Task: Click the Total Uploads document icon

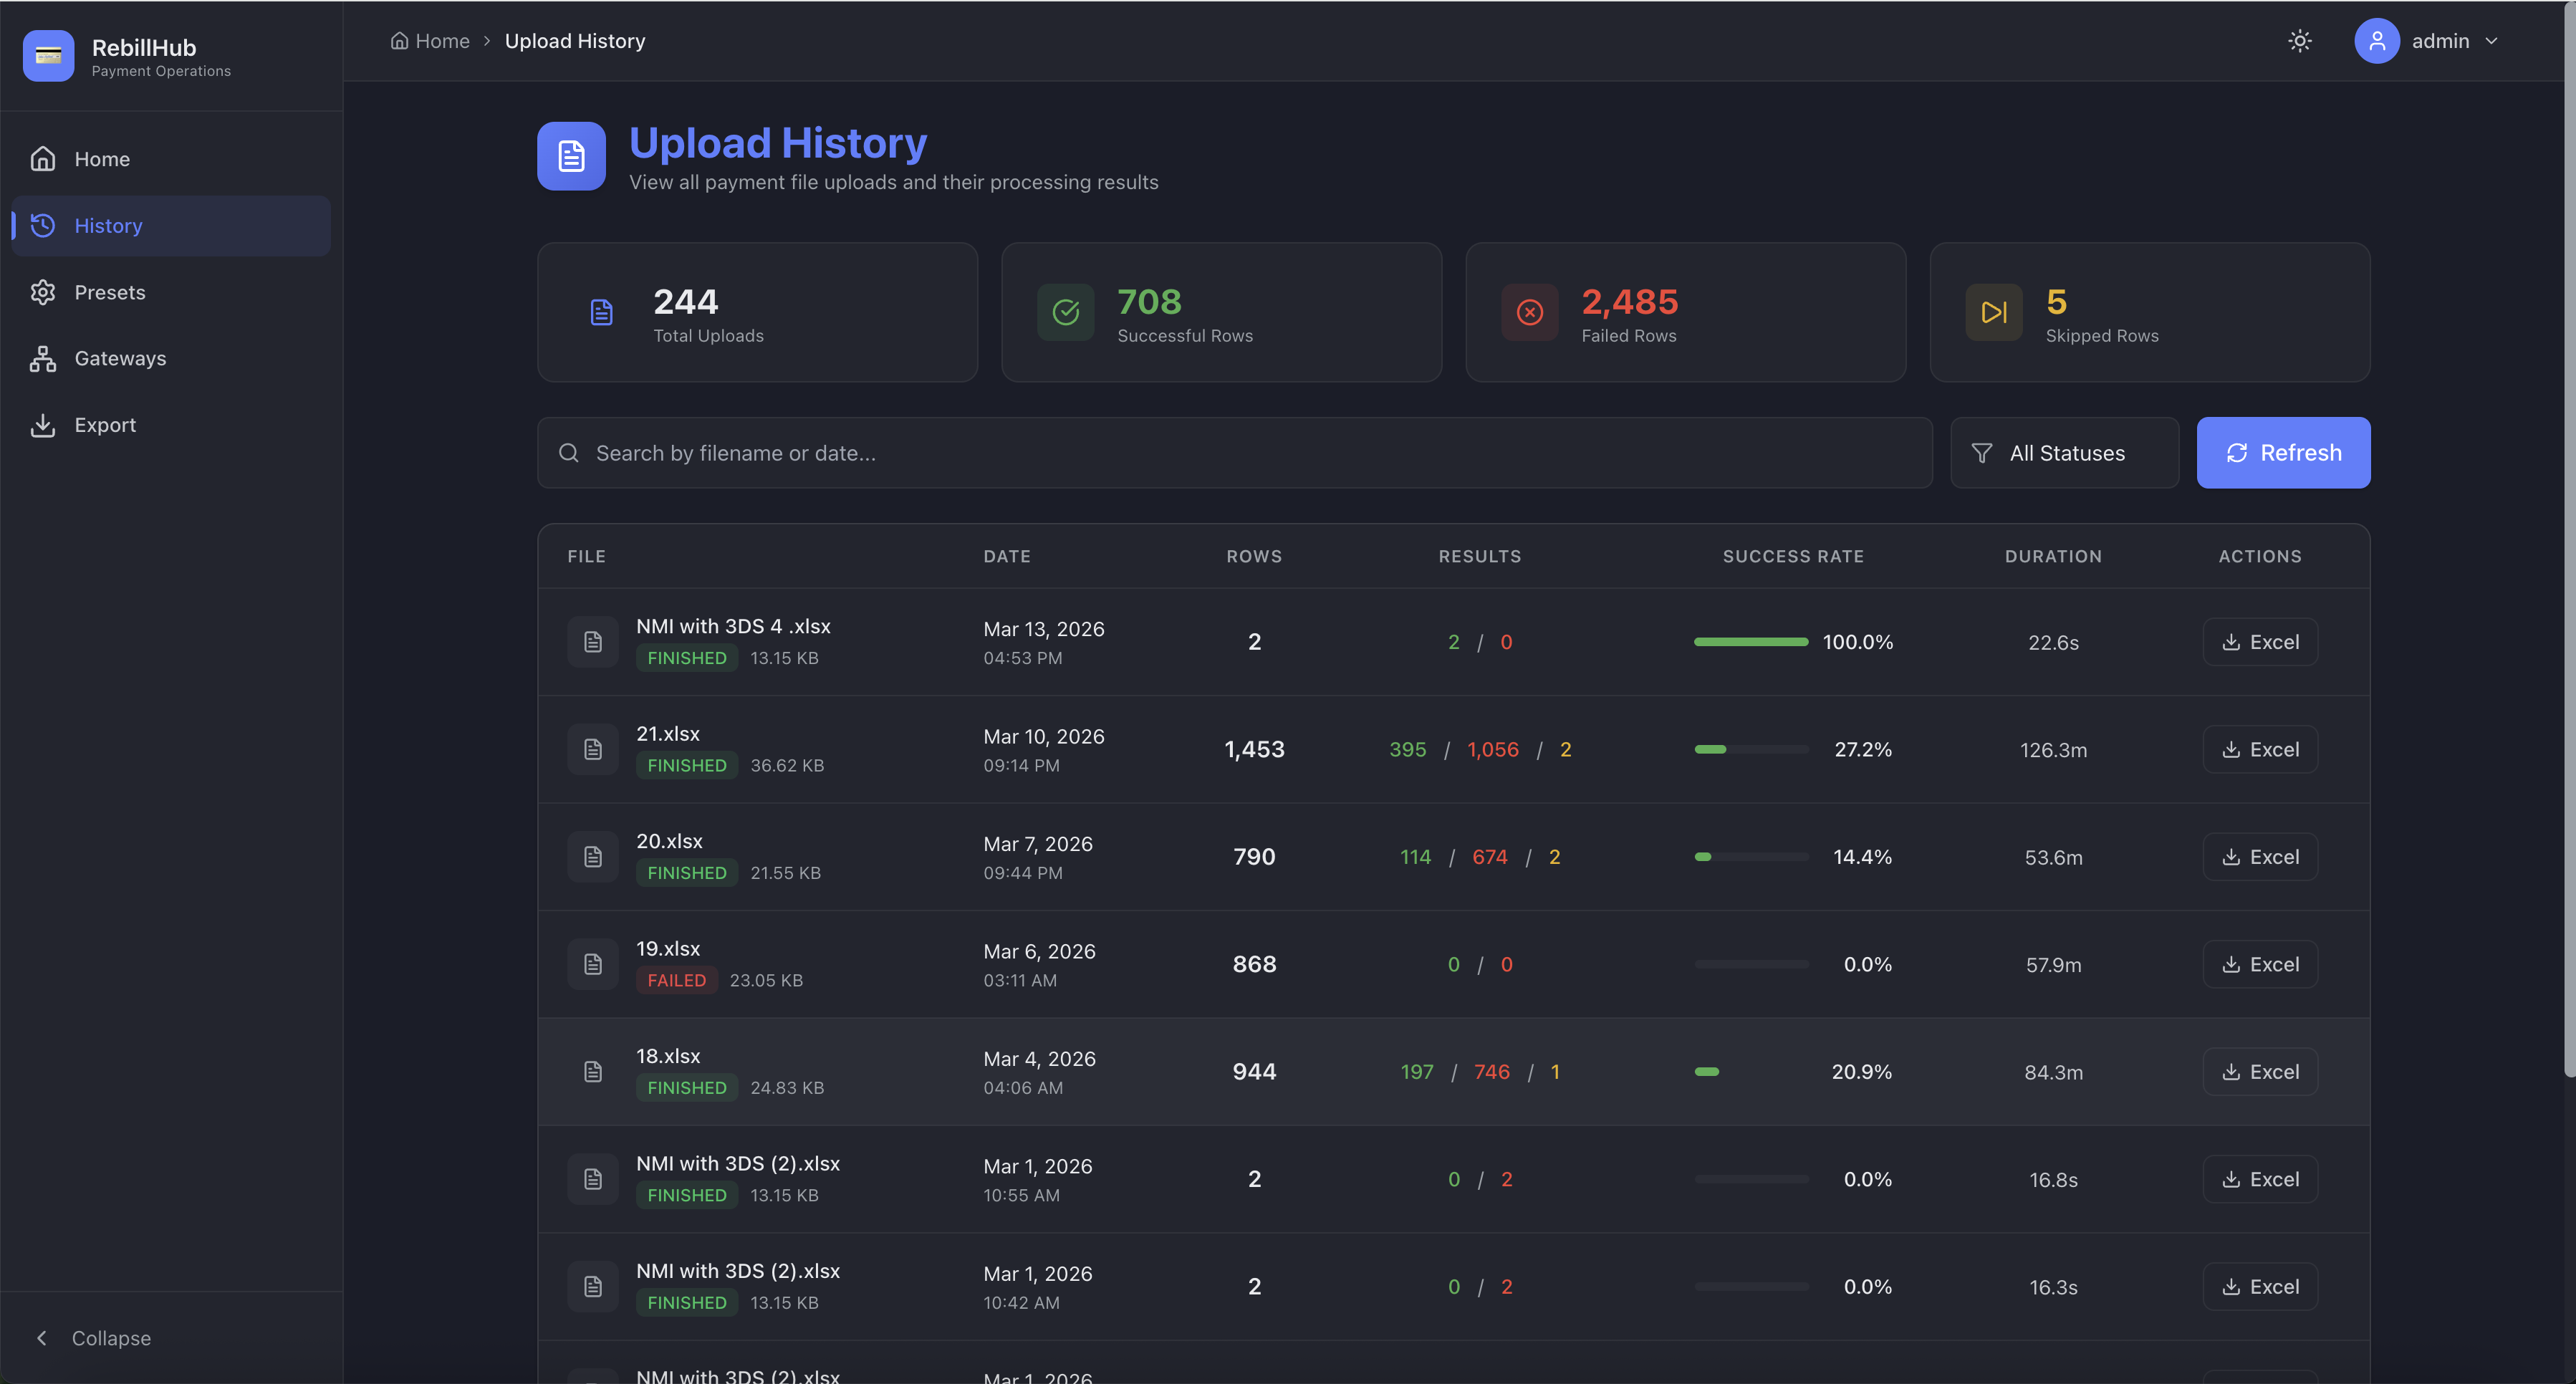Action: point(601,312)
